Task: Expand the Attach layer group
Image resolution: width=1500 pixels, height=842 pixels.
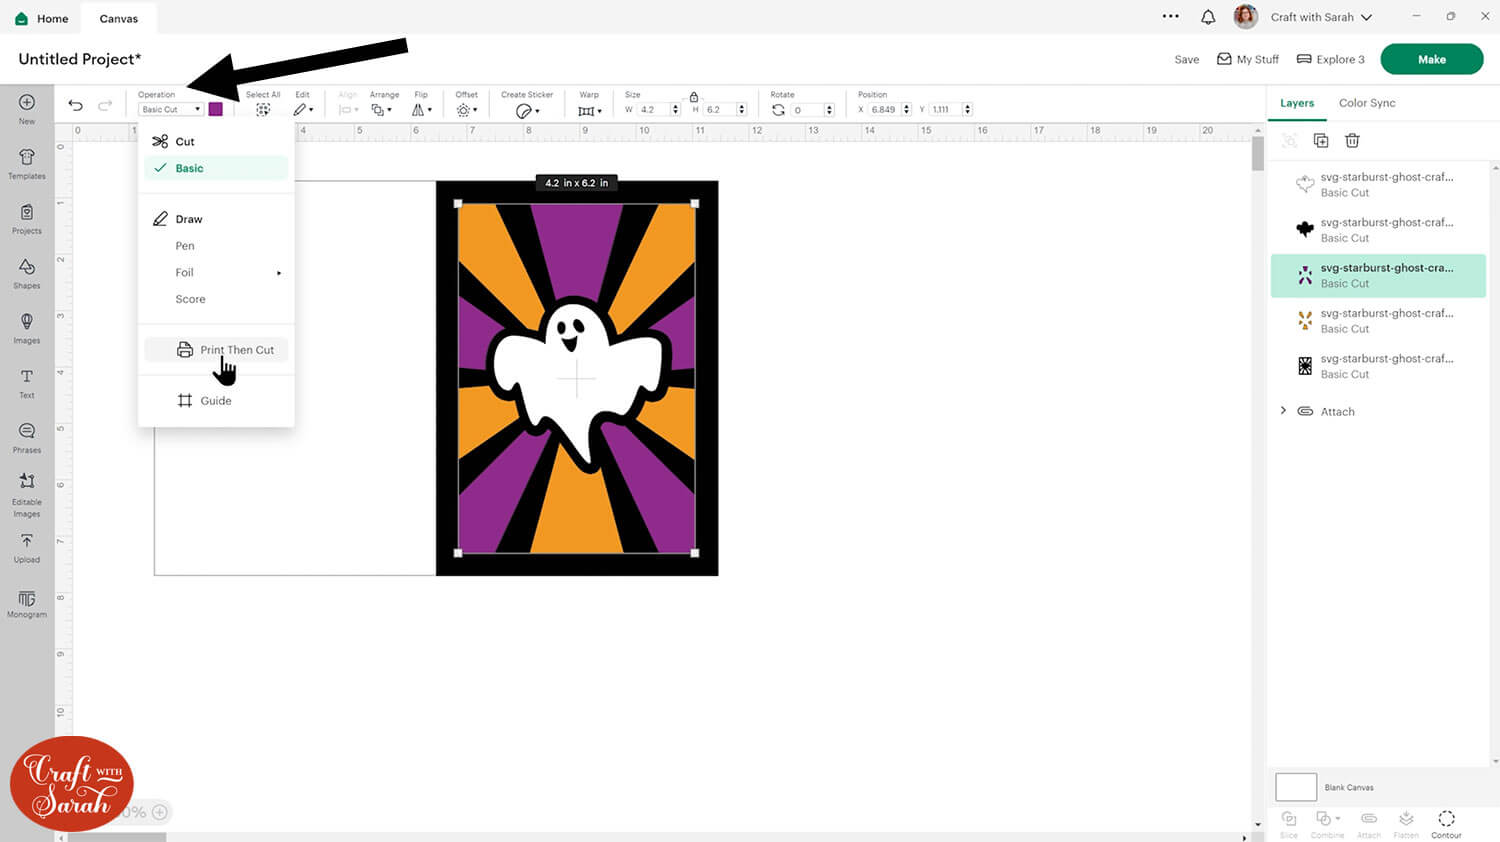Action: point(1284,411)
